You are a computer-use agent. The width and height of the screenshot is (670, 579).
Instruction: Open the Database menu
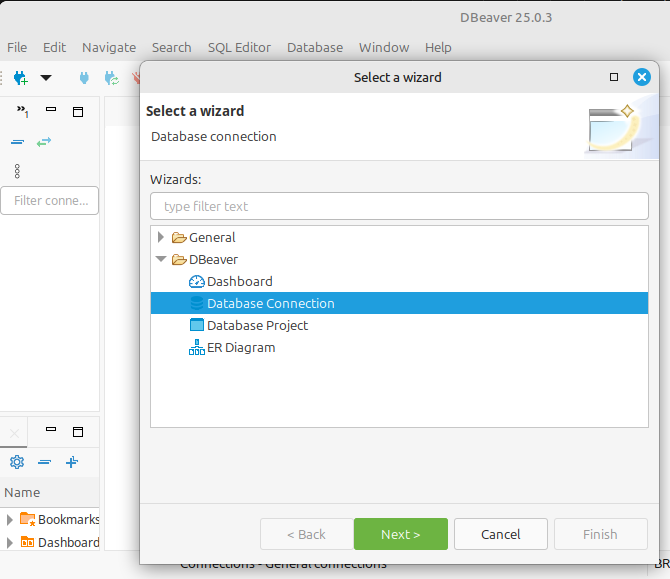coord(314,47)
